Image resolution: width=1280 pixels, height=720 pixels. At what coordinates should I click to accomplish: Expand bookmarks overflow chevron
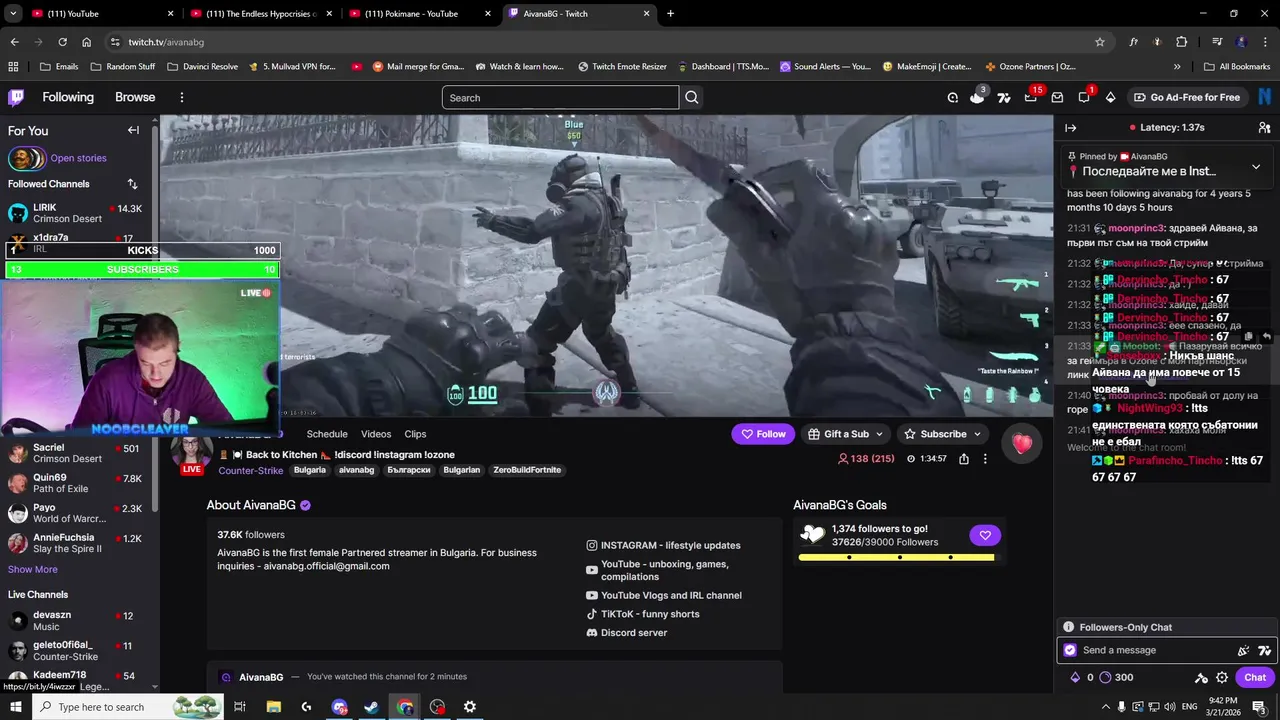(1177, 67)
